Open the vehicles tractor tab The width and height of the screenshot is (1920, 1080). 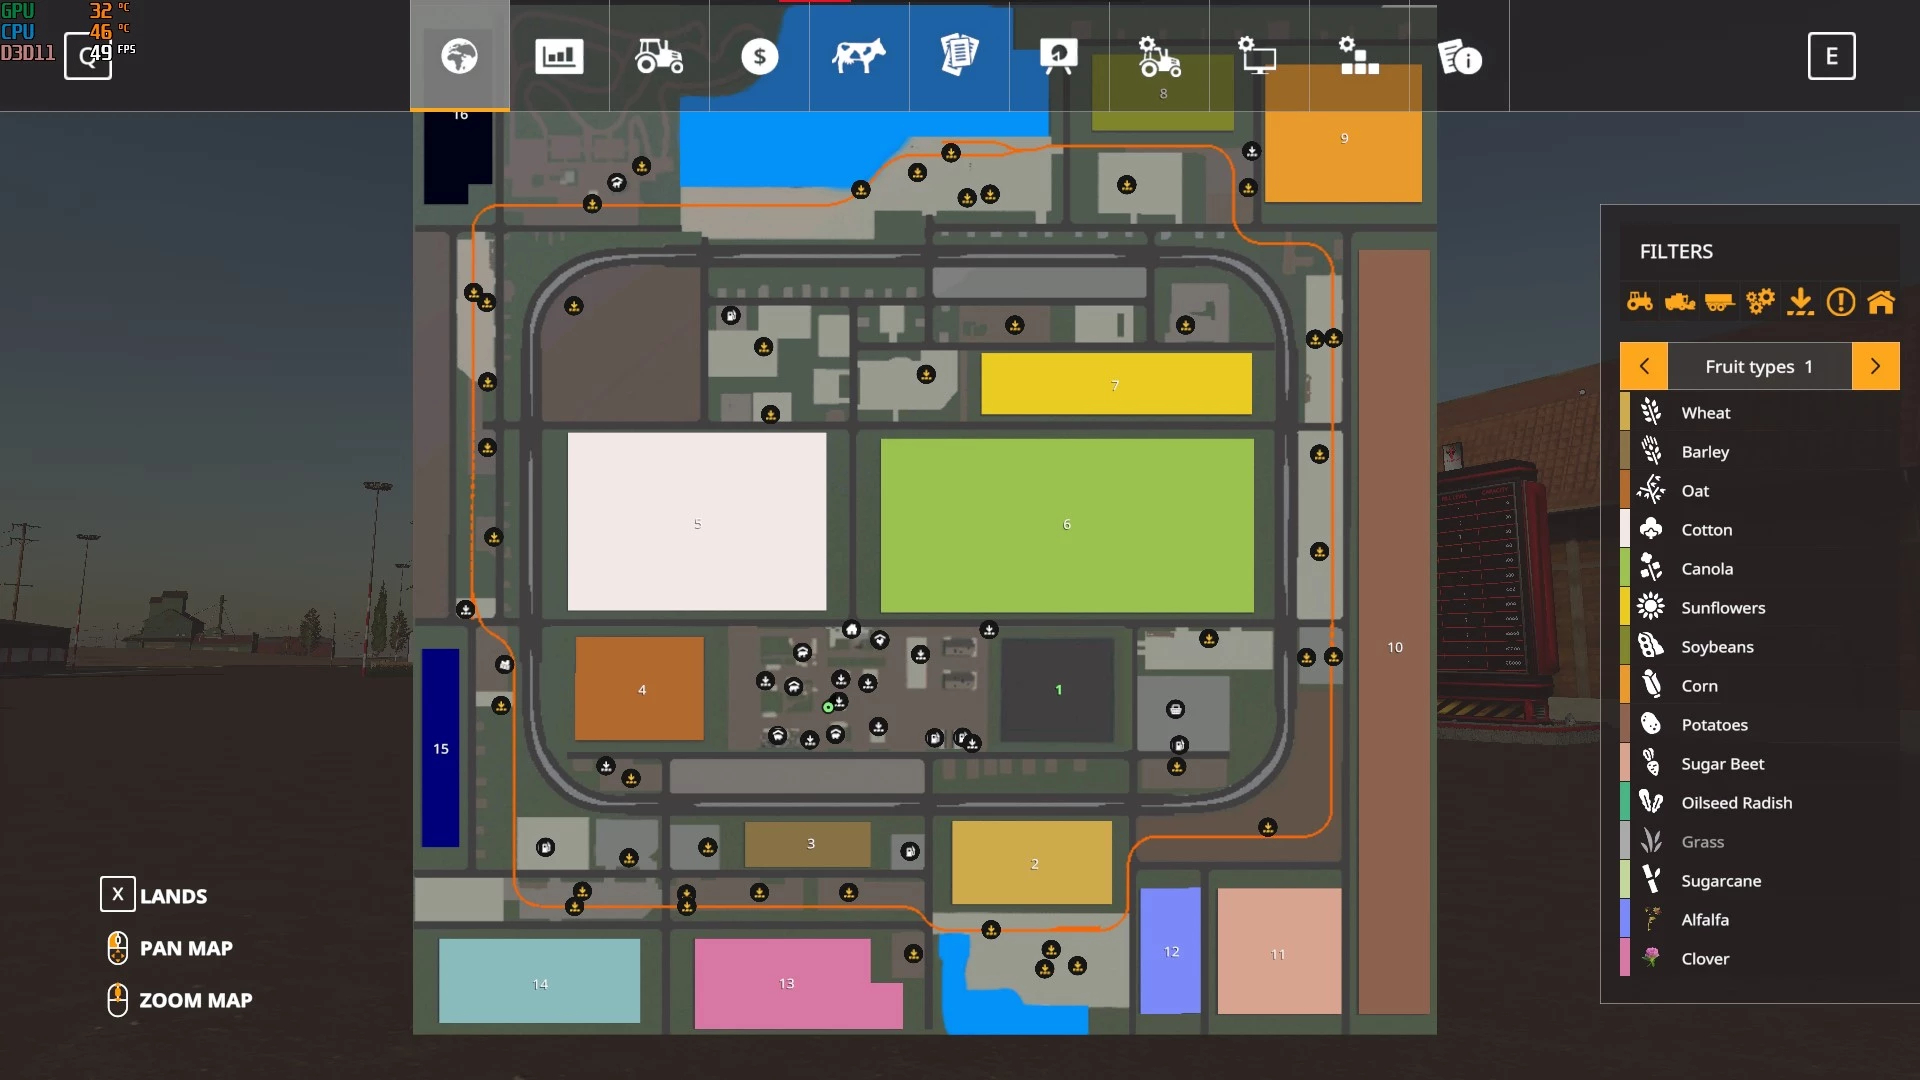[659, 56]
